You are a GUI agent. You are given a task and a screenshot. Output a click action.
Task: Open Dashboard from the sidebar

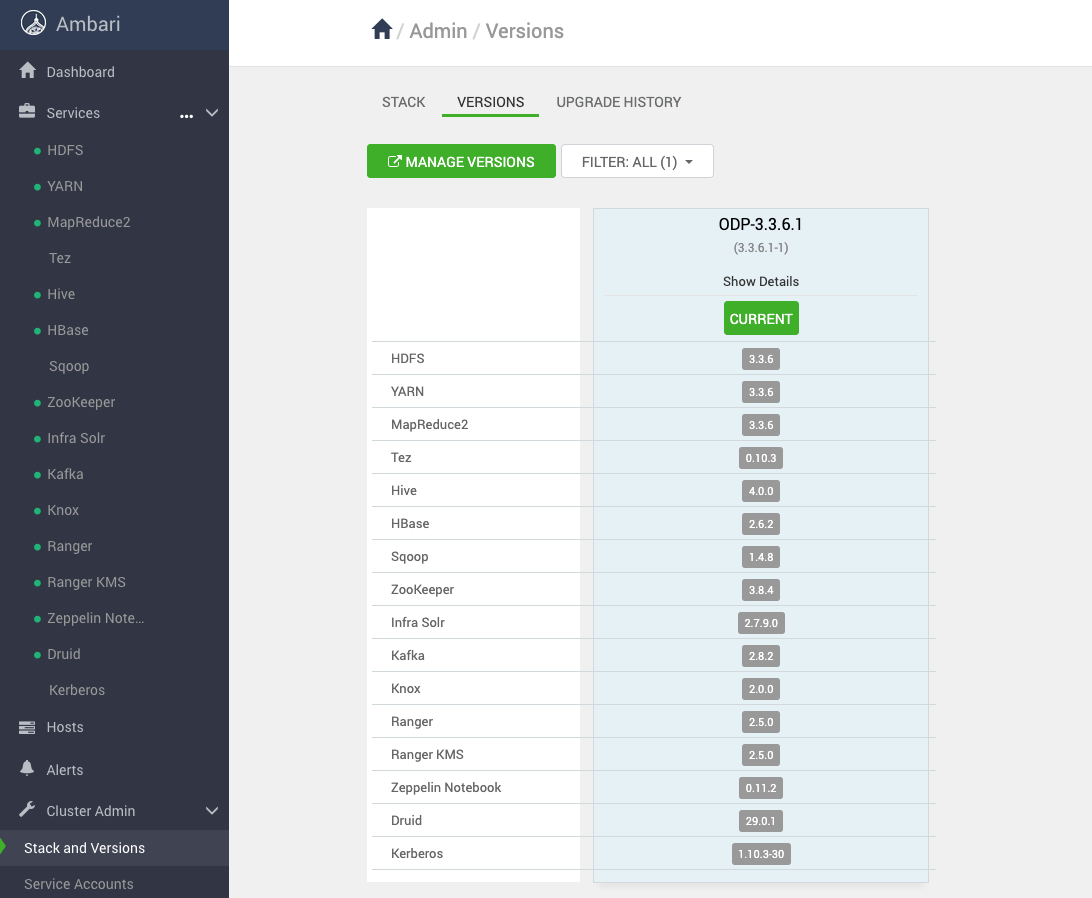(80, 72)
